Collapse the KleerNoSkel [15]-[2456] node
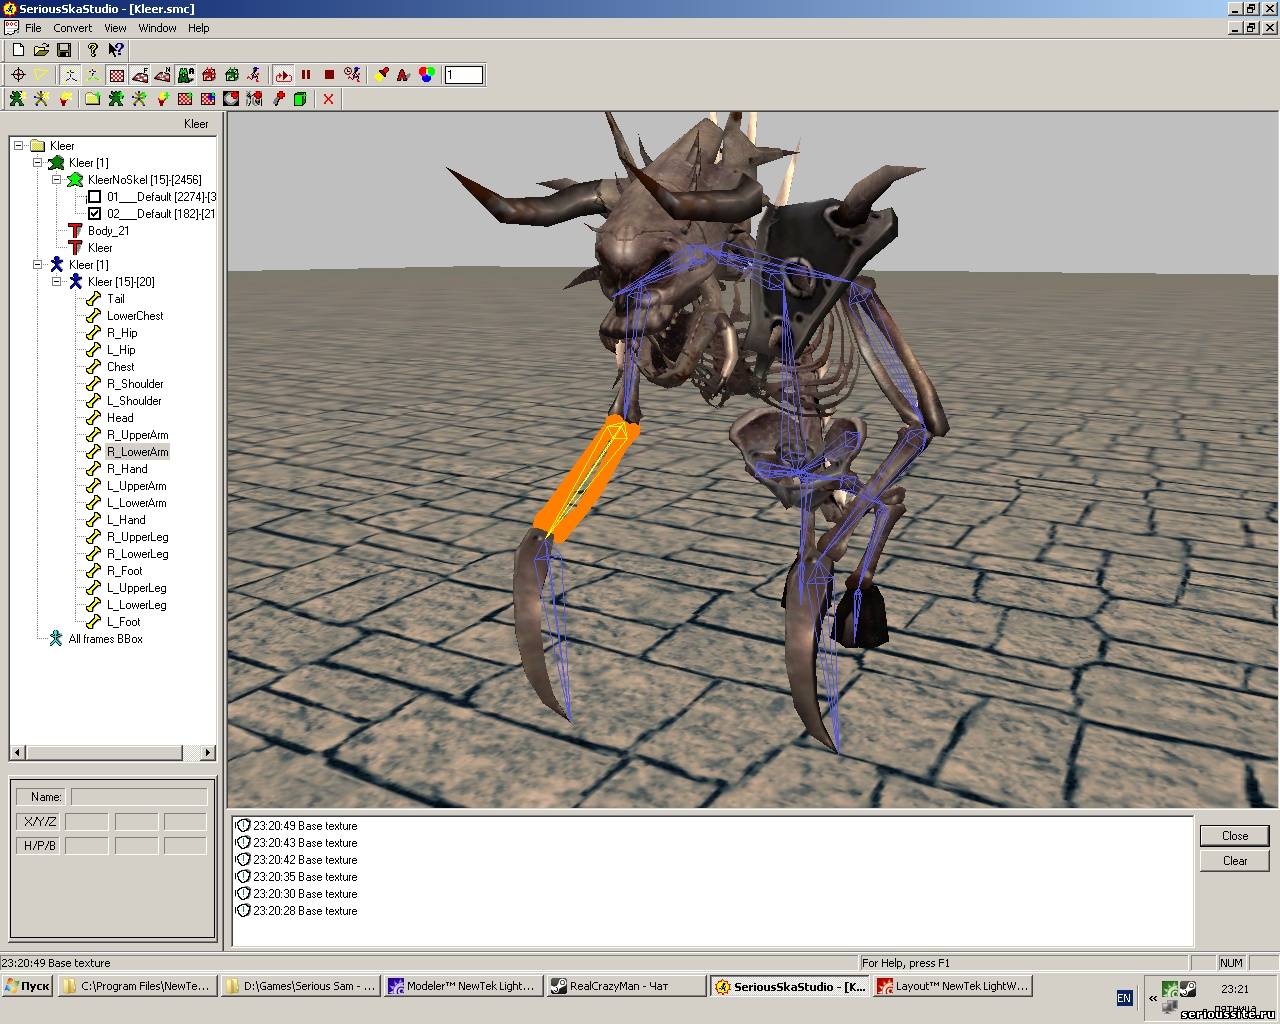The height and width of the screenshot is (1024, 1280). tap(56, 180)
